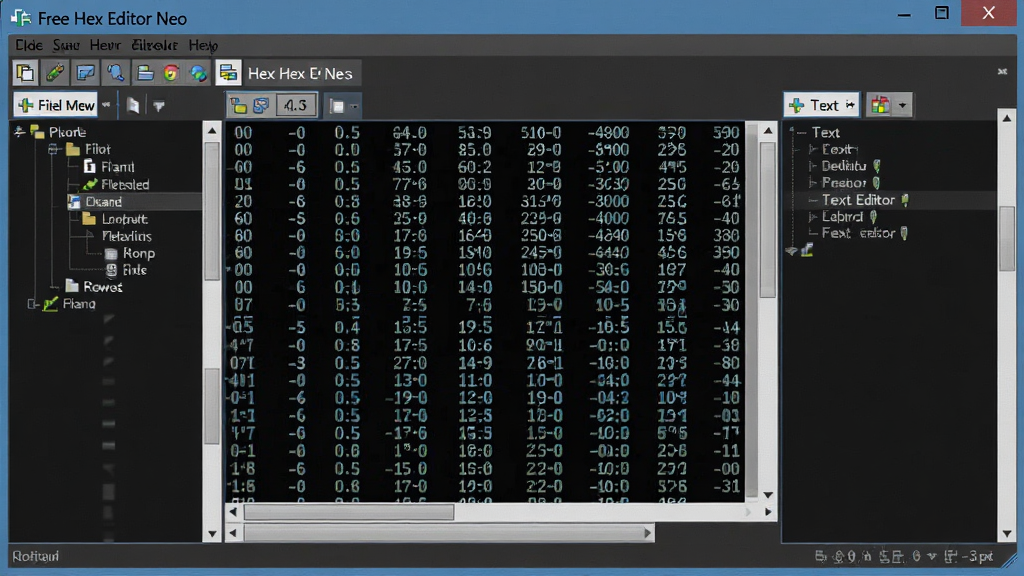1024x576 pixels.
Task: Open the Suae menu
Action: click(x=66, y=45)
